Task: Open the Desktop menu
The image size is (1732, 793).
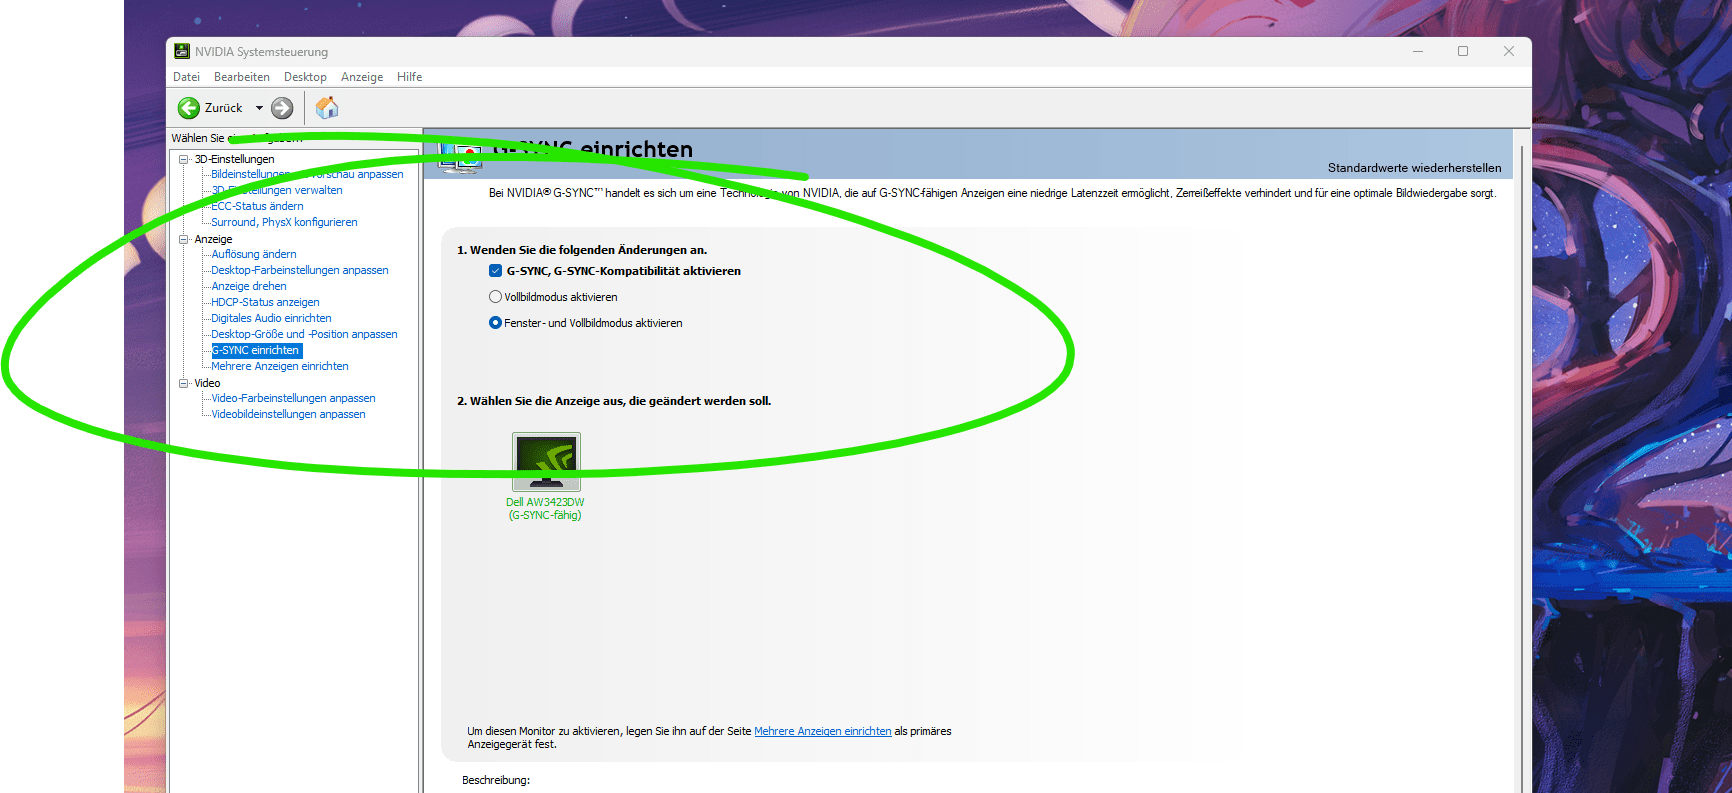Action: [305, 77]
